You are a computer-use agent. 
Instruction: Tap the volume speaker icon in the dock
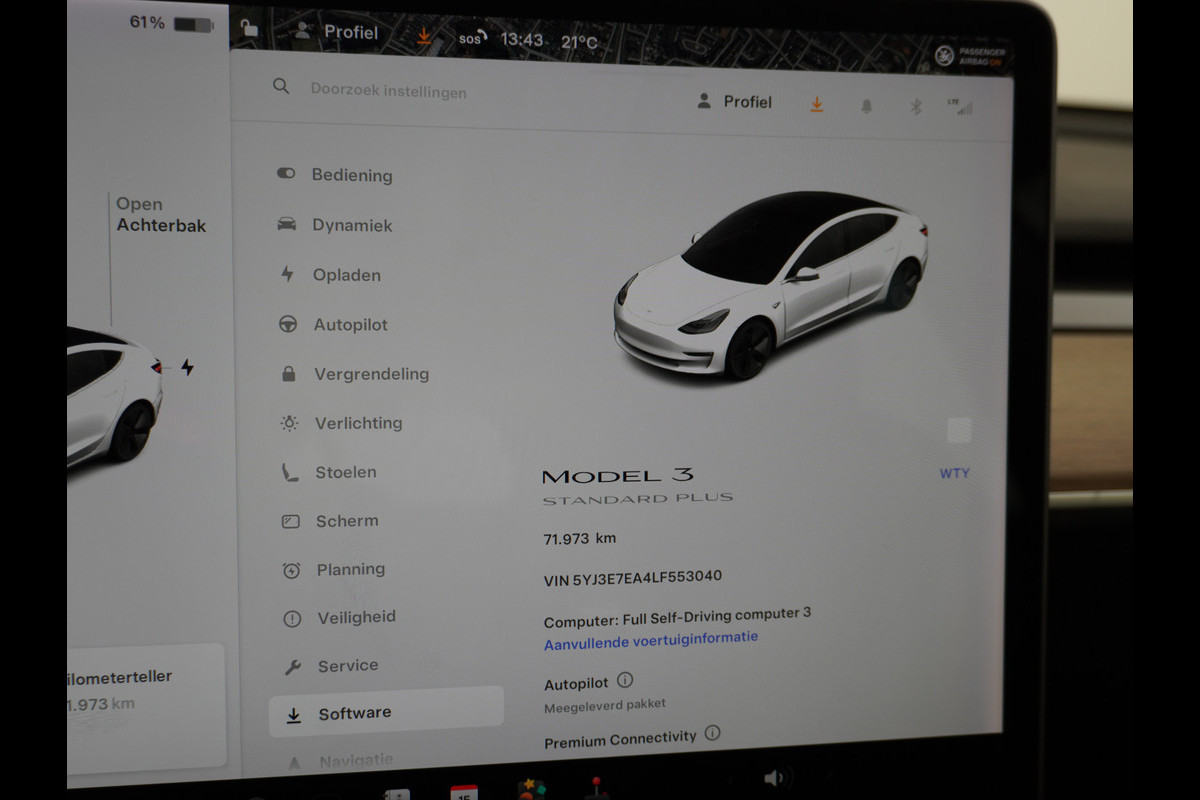pos(775,778)
